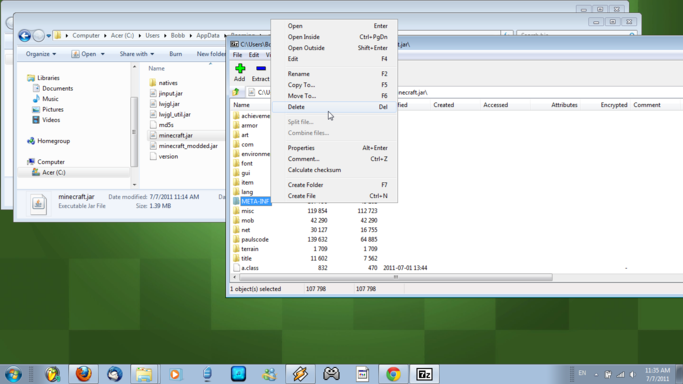Open the media player taskbar icon
Screen dimensions: 683x384
[175, 374]
